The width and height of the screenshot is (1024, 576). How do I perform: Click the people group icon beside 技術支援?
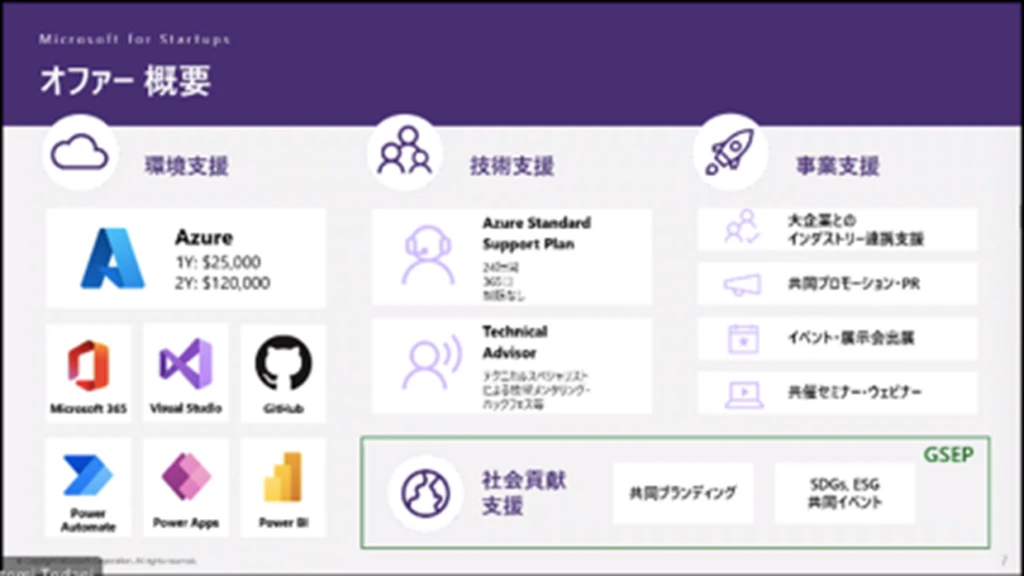[x=405, y=152]
